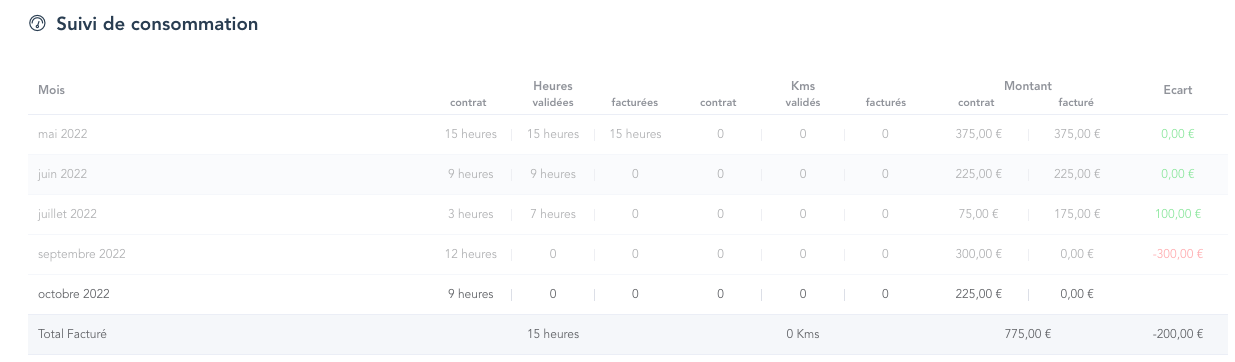Open the mai 2022 row
1235x362 pixels.
(627, 134)
